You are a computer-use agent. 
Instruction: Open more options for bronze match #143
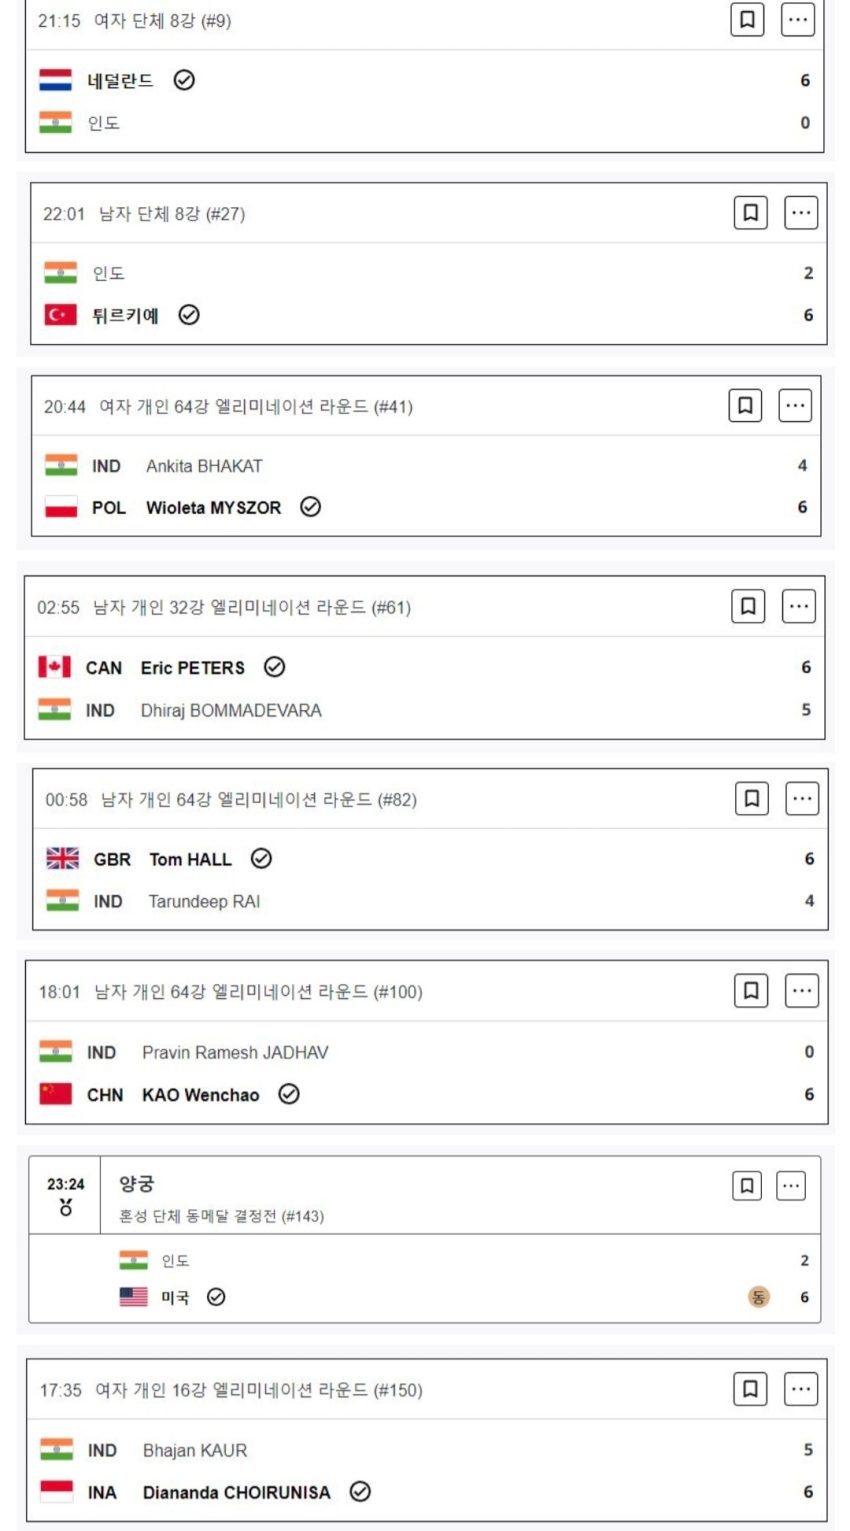pyautogui.click(x=791, y=1185)
